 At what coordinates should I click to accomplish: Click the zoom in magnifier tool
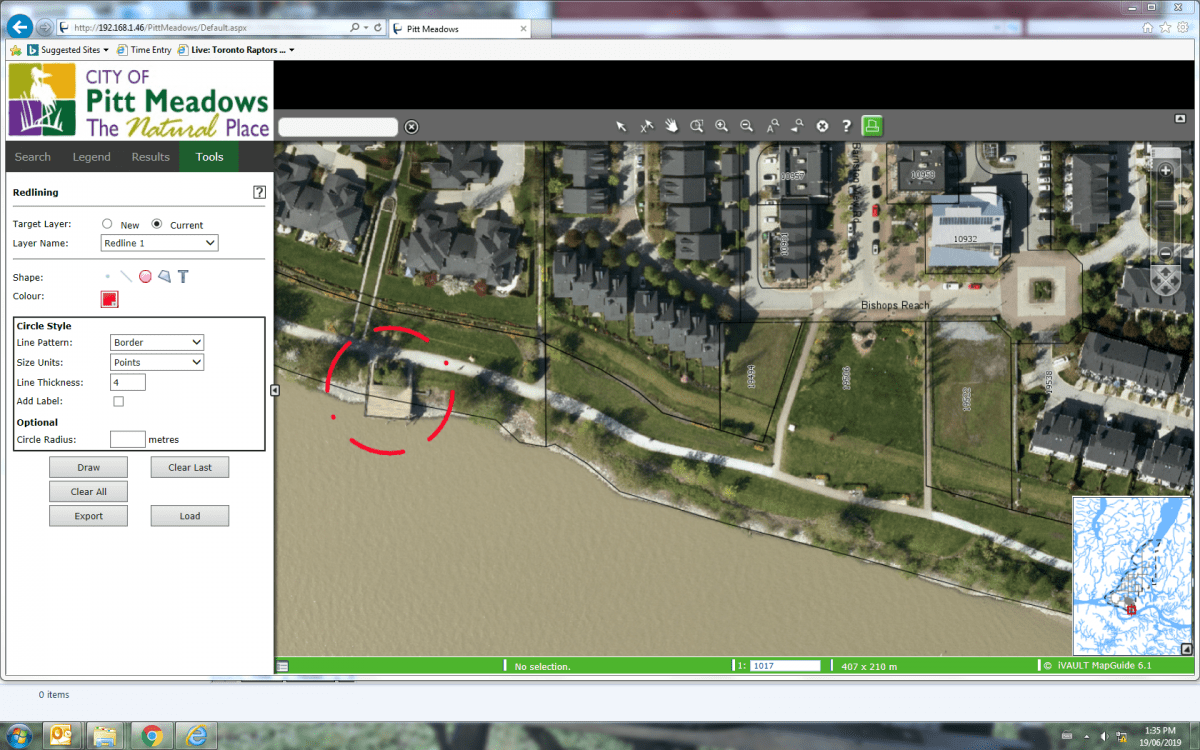(721, 126)
